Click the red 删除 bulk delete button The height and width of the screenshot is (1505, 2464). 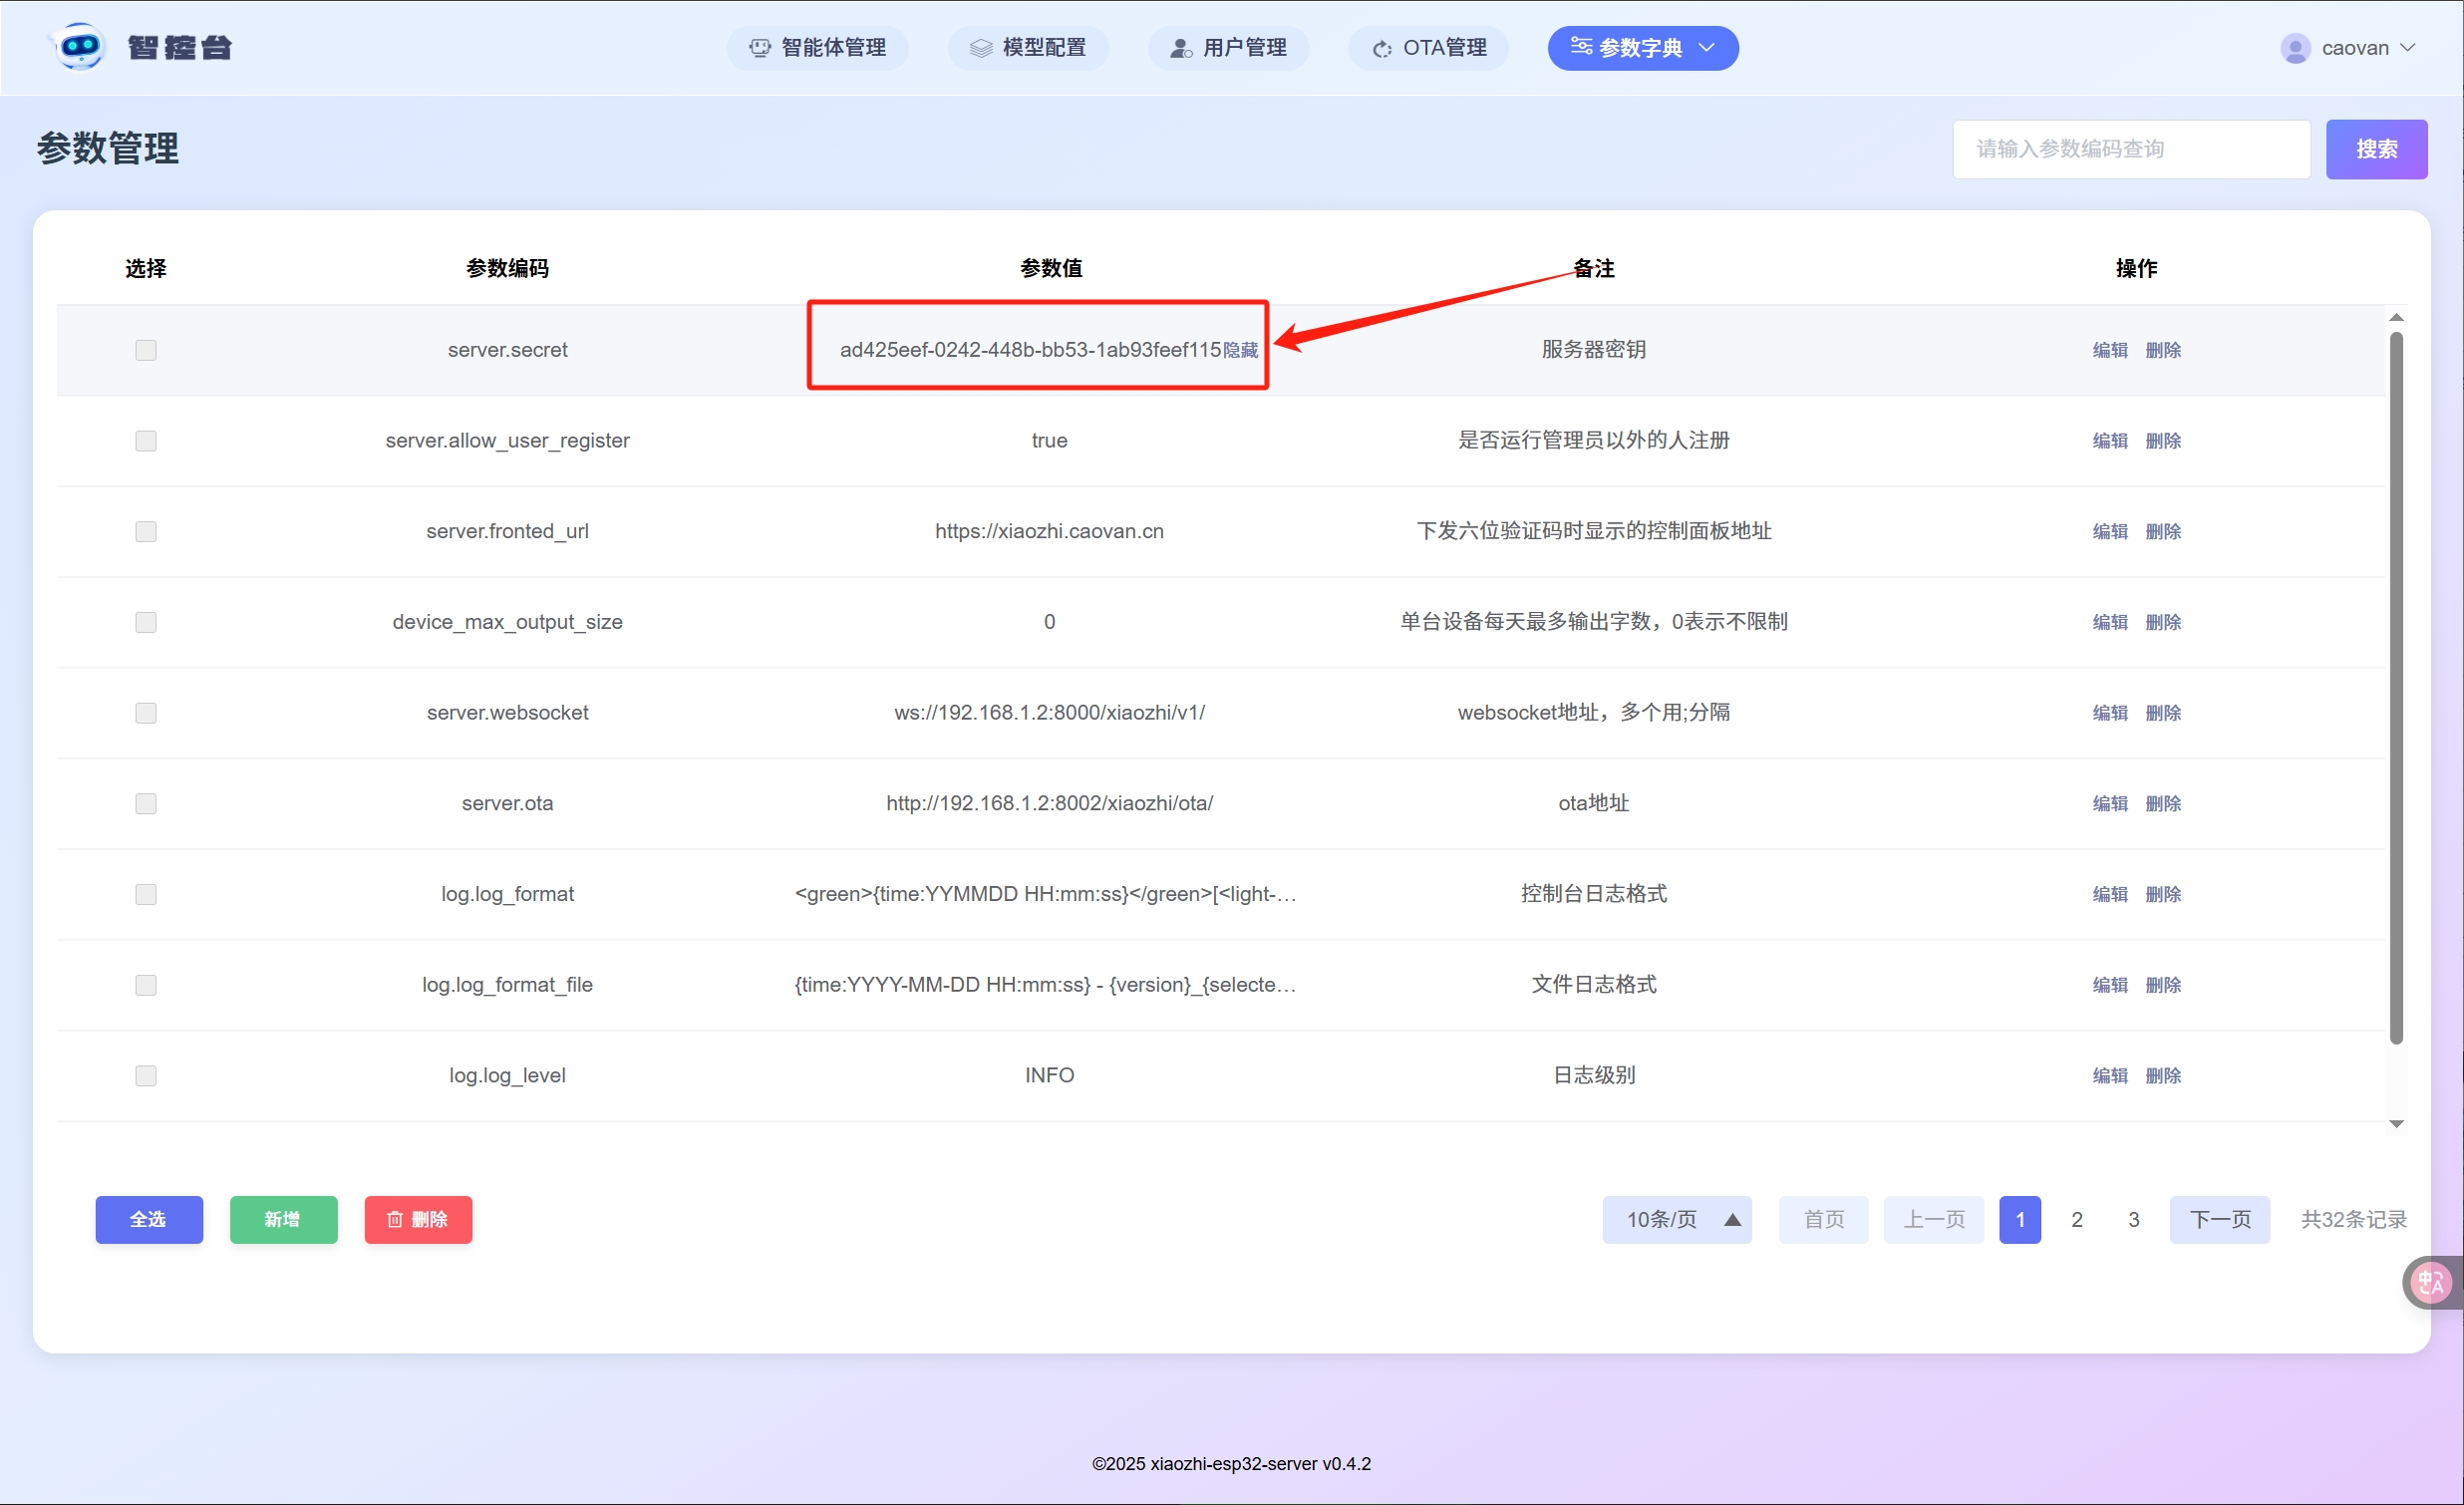[x=418, y=1220]
